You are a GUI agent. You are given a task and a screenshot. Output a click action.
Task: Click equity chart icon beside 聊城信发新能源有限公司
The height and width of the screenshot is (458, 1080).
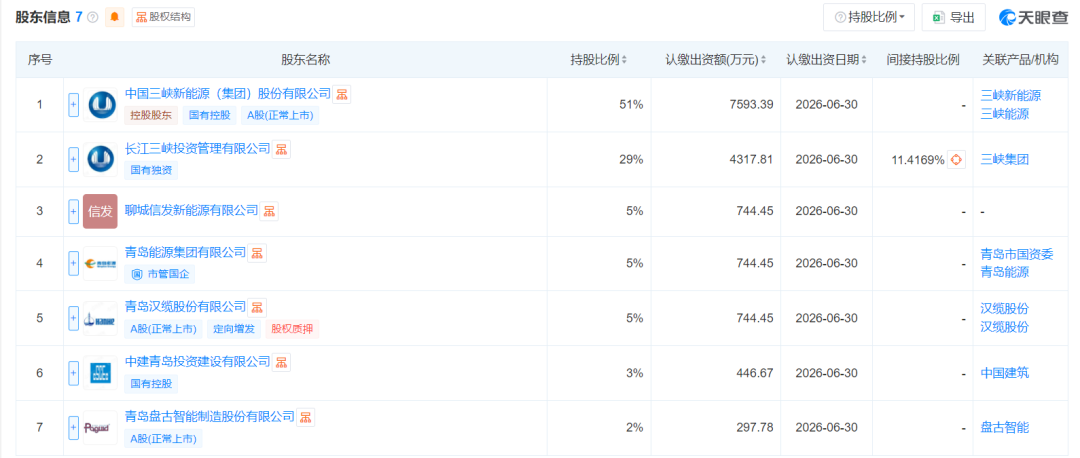(x=270, y=211)
